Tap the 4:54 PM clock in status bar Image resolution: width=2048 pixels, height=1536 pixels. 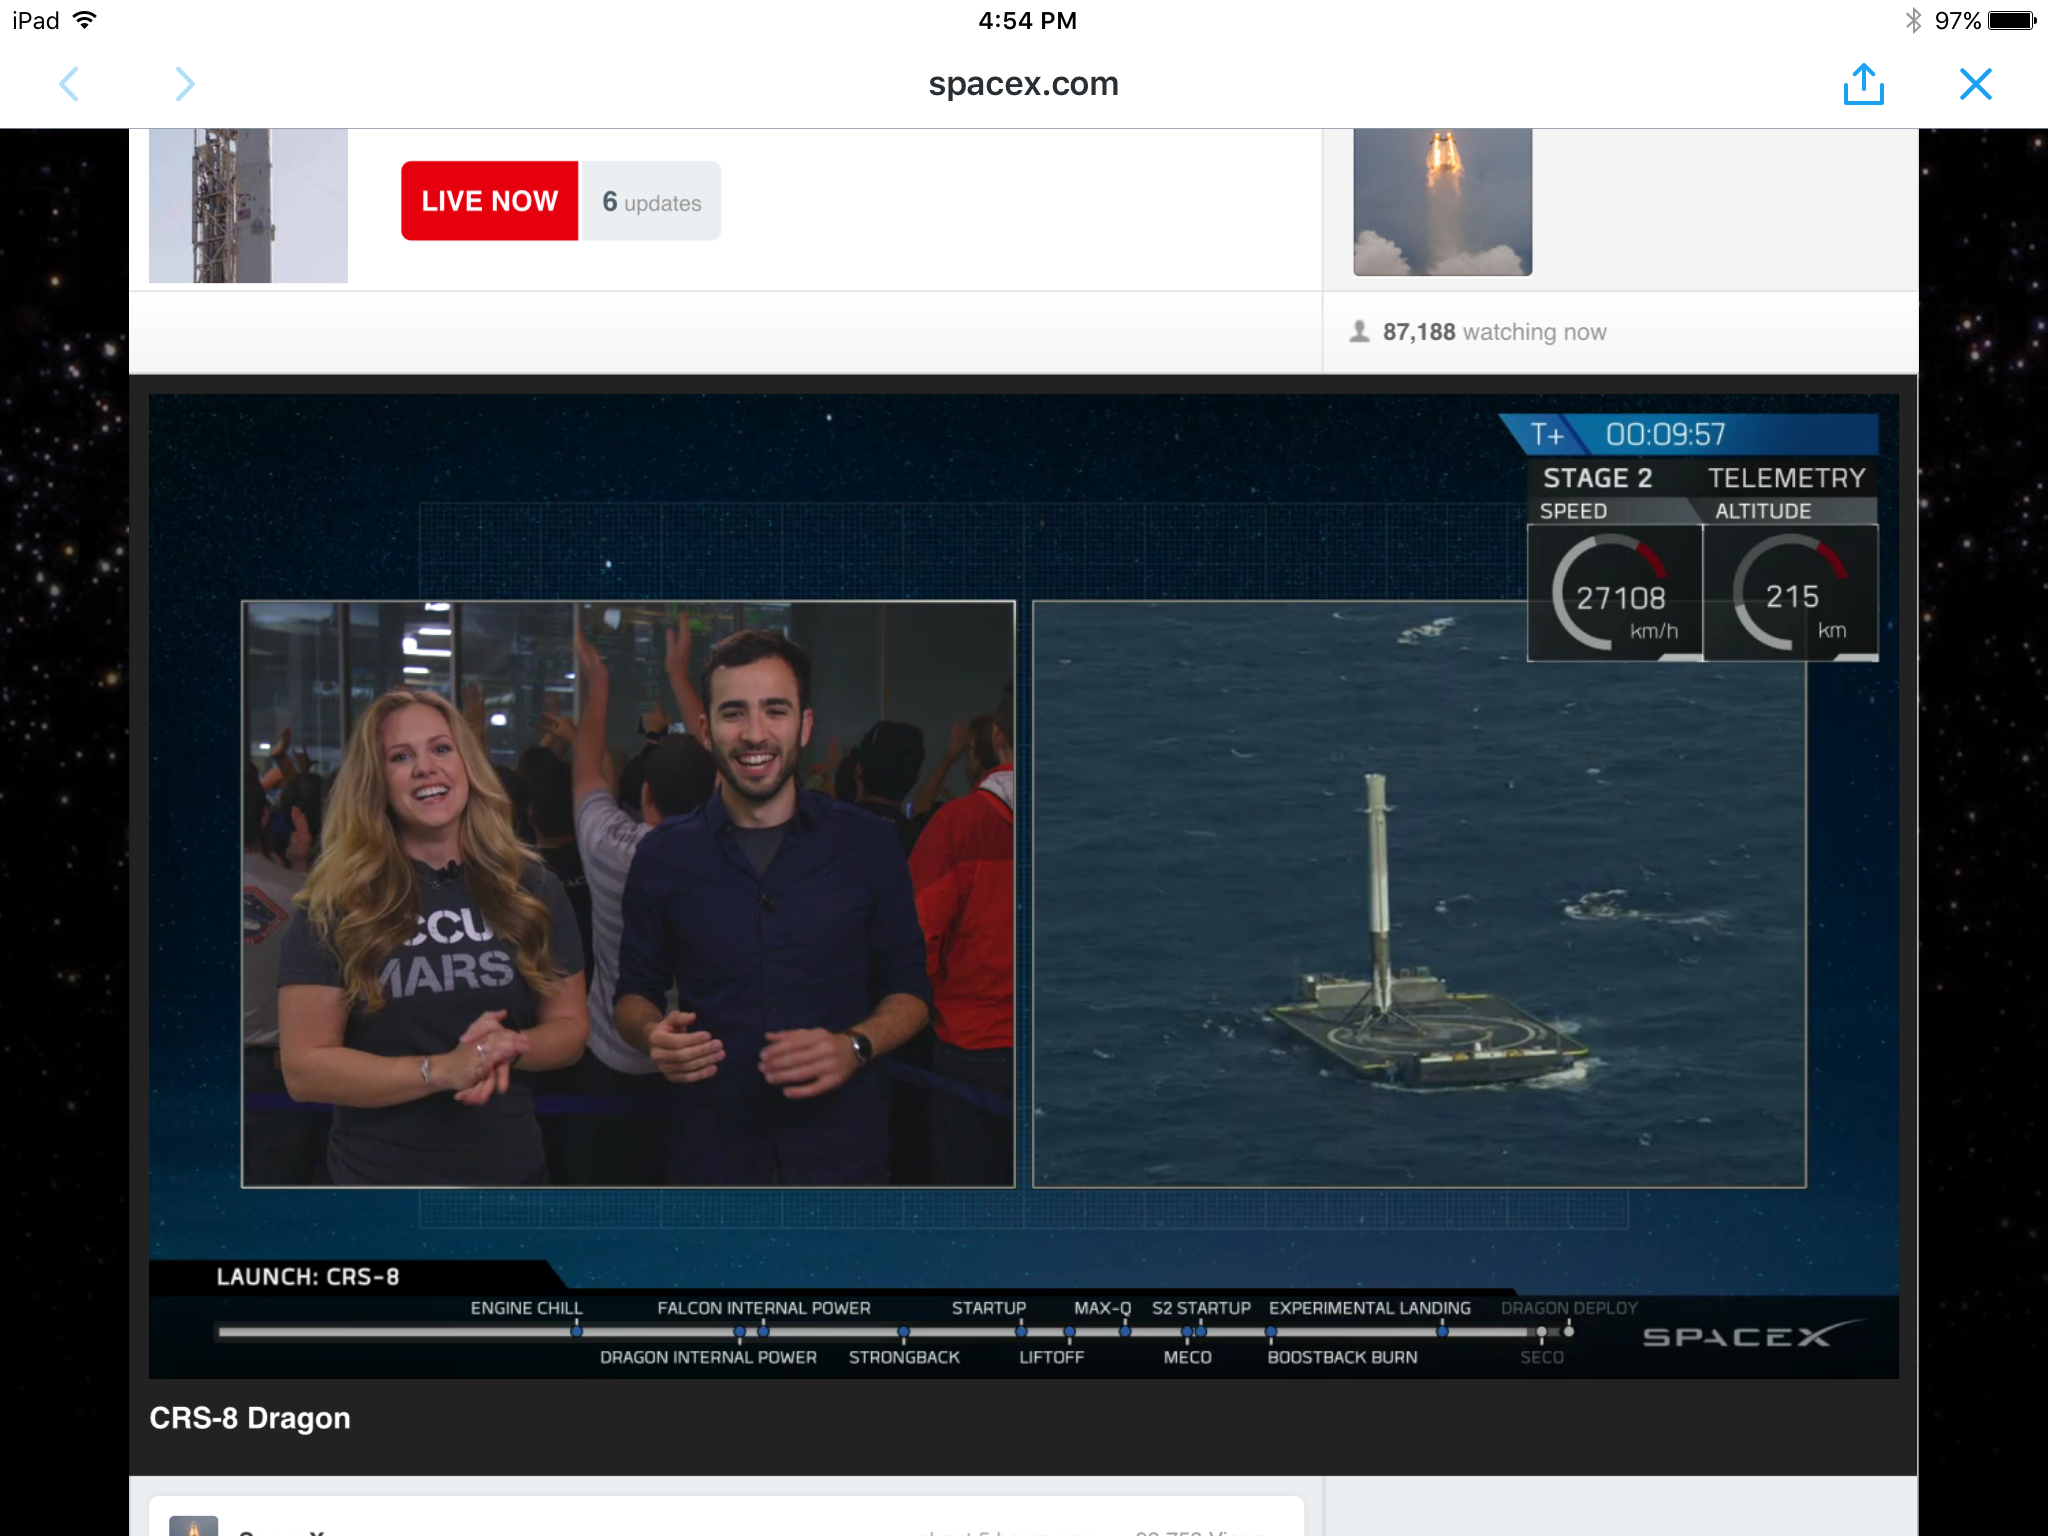pyautogui.click(x=1027, y=20)
